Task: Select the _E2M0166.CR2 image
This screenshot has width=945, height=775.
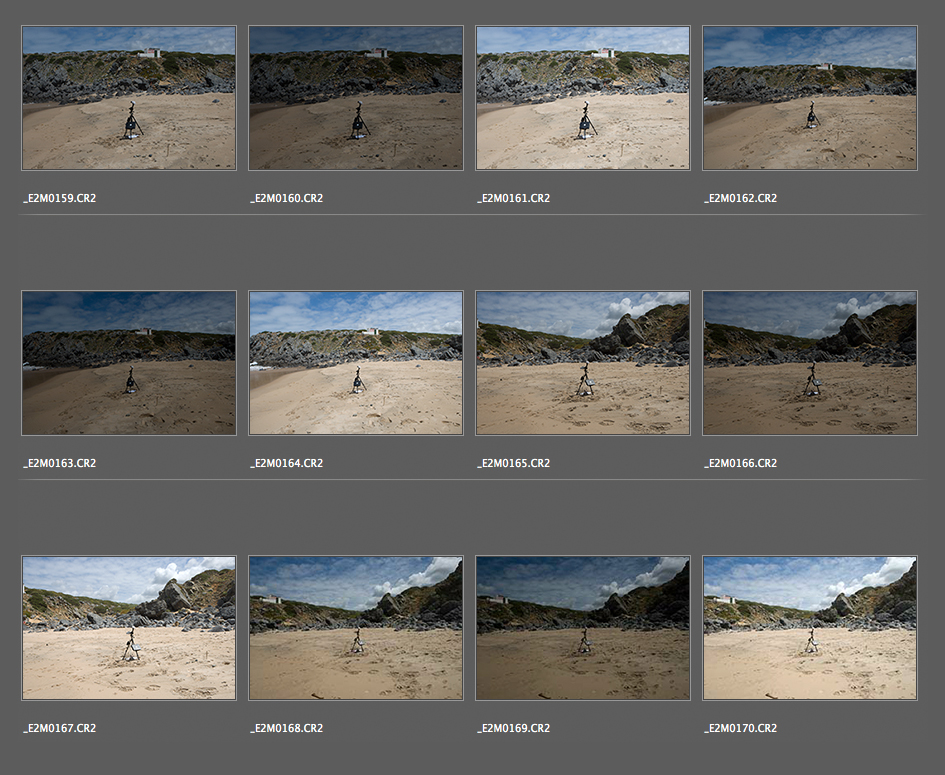Action: pyautogui.click(x=810, y=363)
